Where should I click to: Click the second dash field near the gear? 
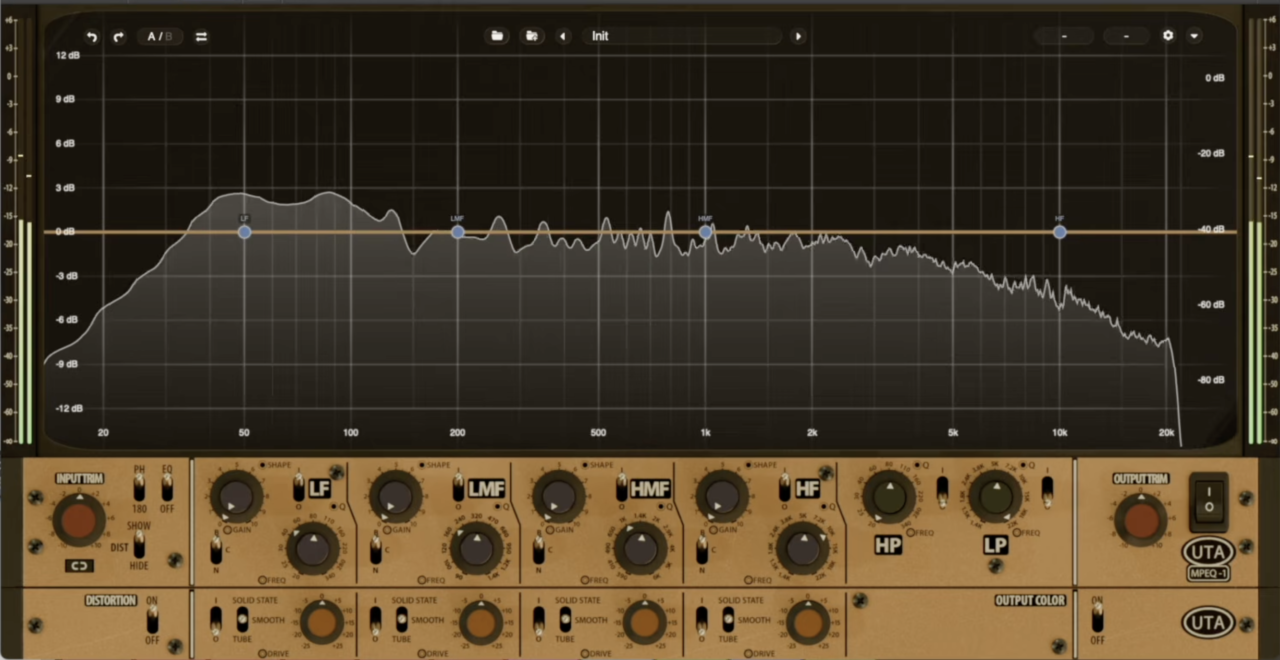pyautogui.click(x=1127, y=36)
